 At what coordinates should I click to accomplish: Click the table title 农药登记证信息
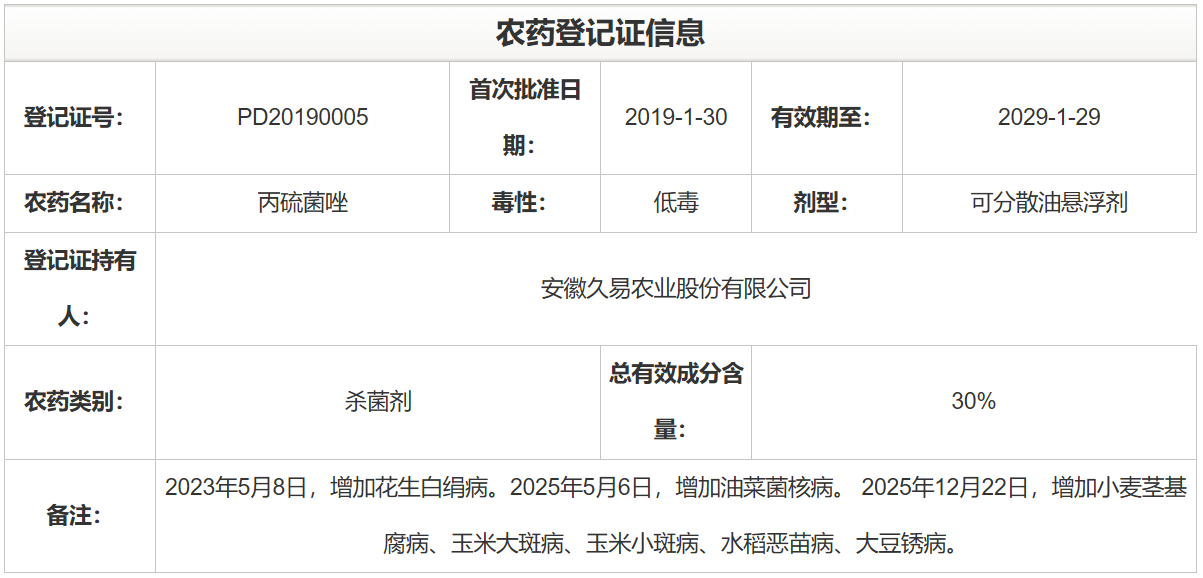pyautogui.click(x=601, y=33)
